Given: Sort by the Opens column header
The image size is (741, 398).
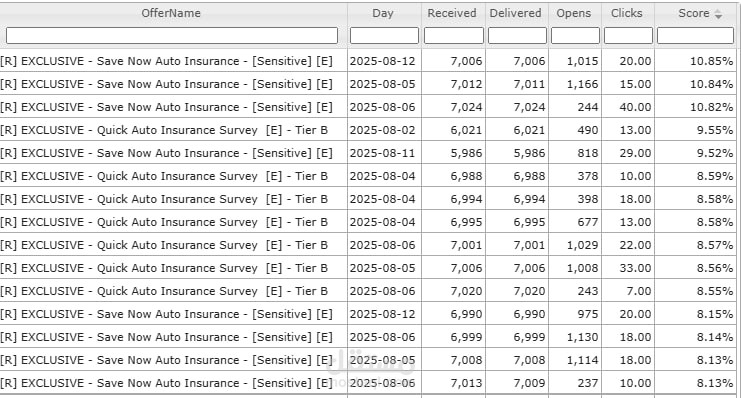Looking at the screenshot, I should [x=574, y=13].
